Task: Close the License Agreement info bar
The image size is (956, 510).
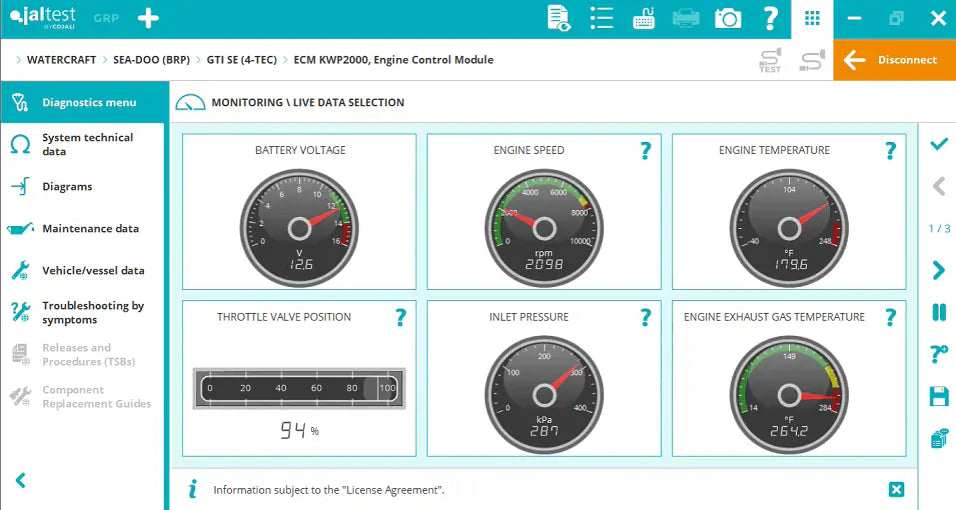Action: click(896, 489)
